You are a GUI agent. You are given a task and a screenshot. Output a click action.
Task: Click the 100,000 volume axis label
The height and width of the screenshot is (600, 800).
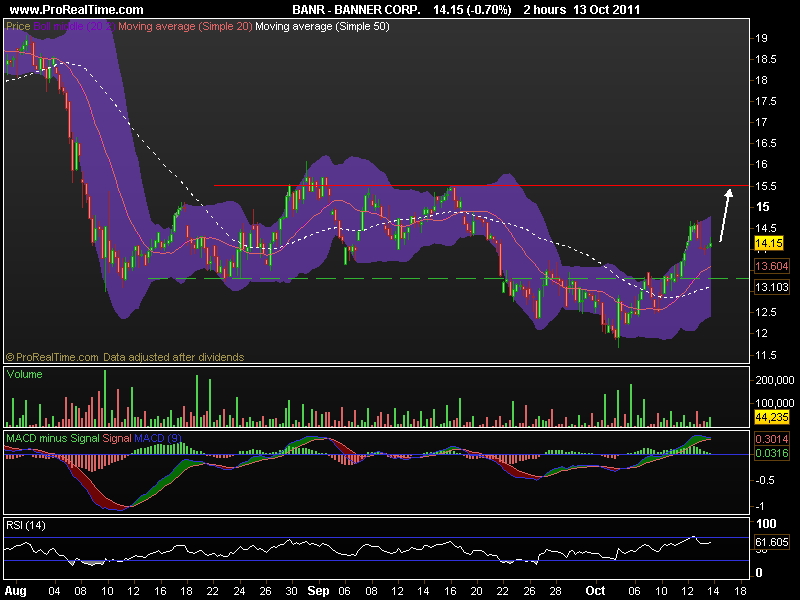(775, 403)
